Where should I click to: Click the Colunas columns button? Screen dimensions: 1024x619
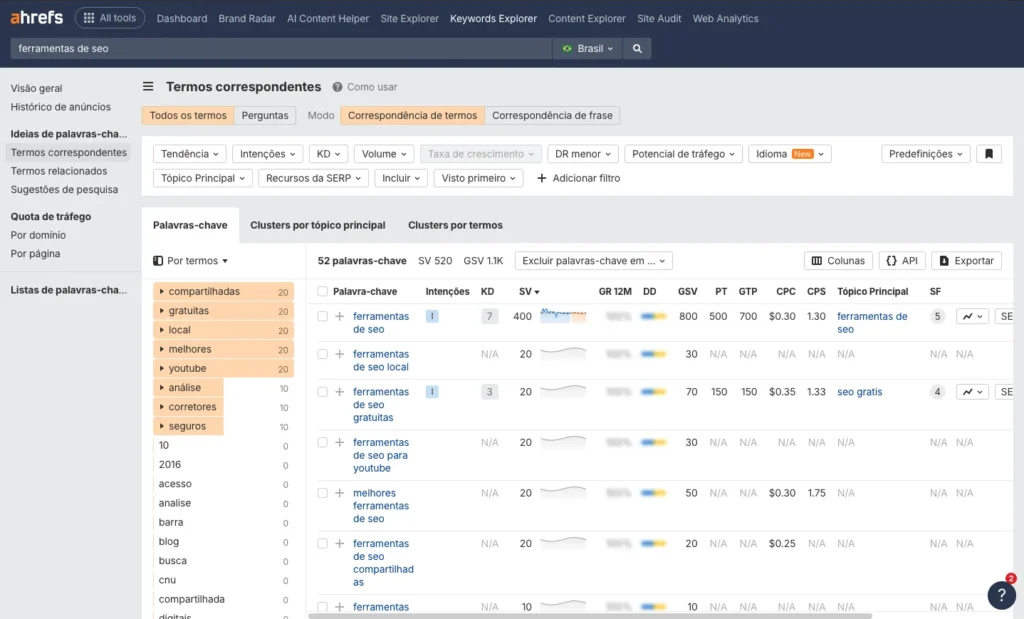point(838,261)
